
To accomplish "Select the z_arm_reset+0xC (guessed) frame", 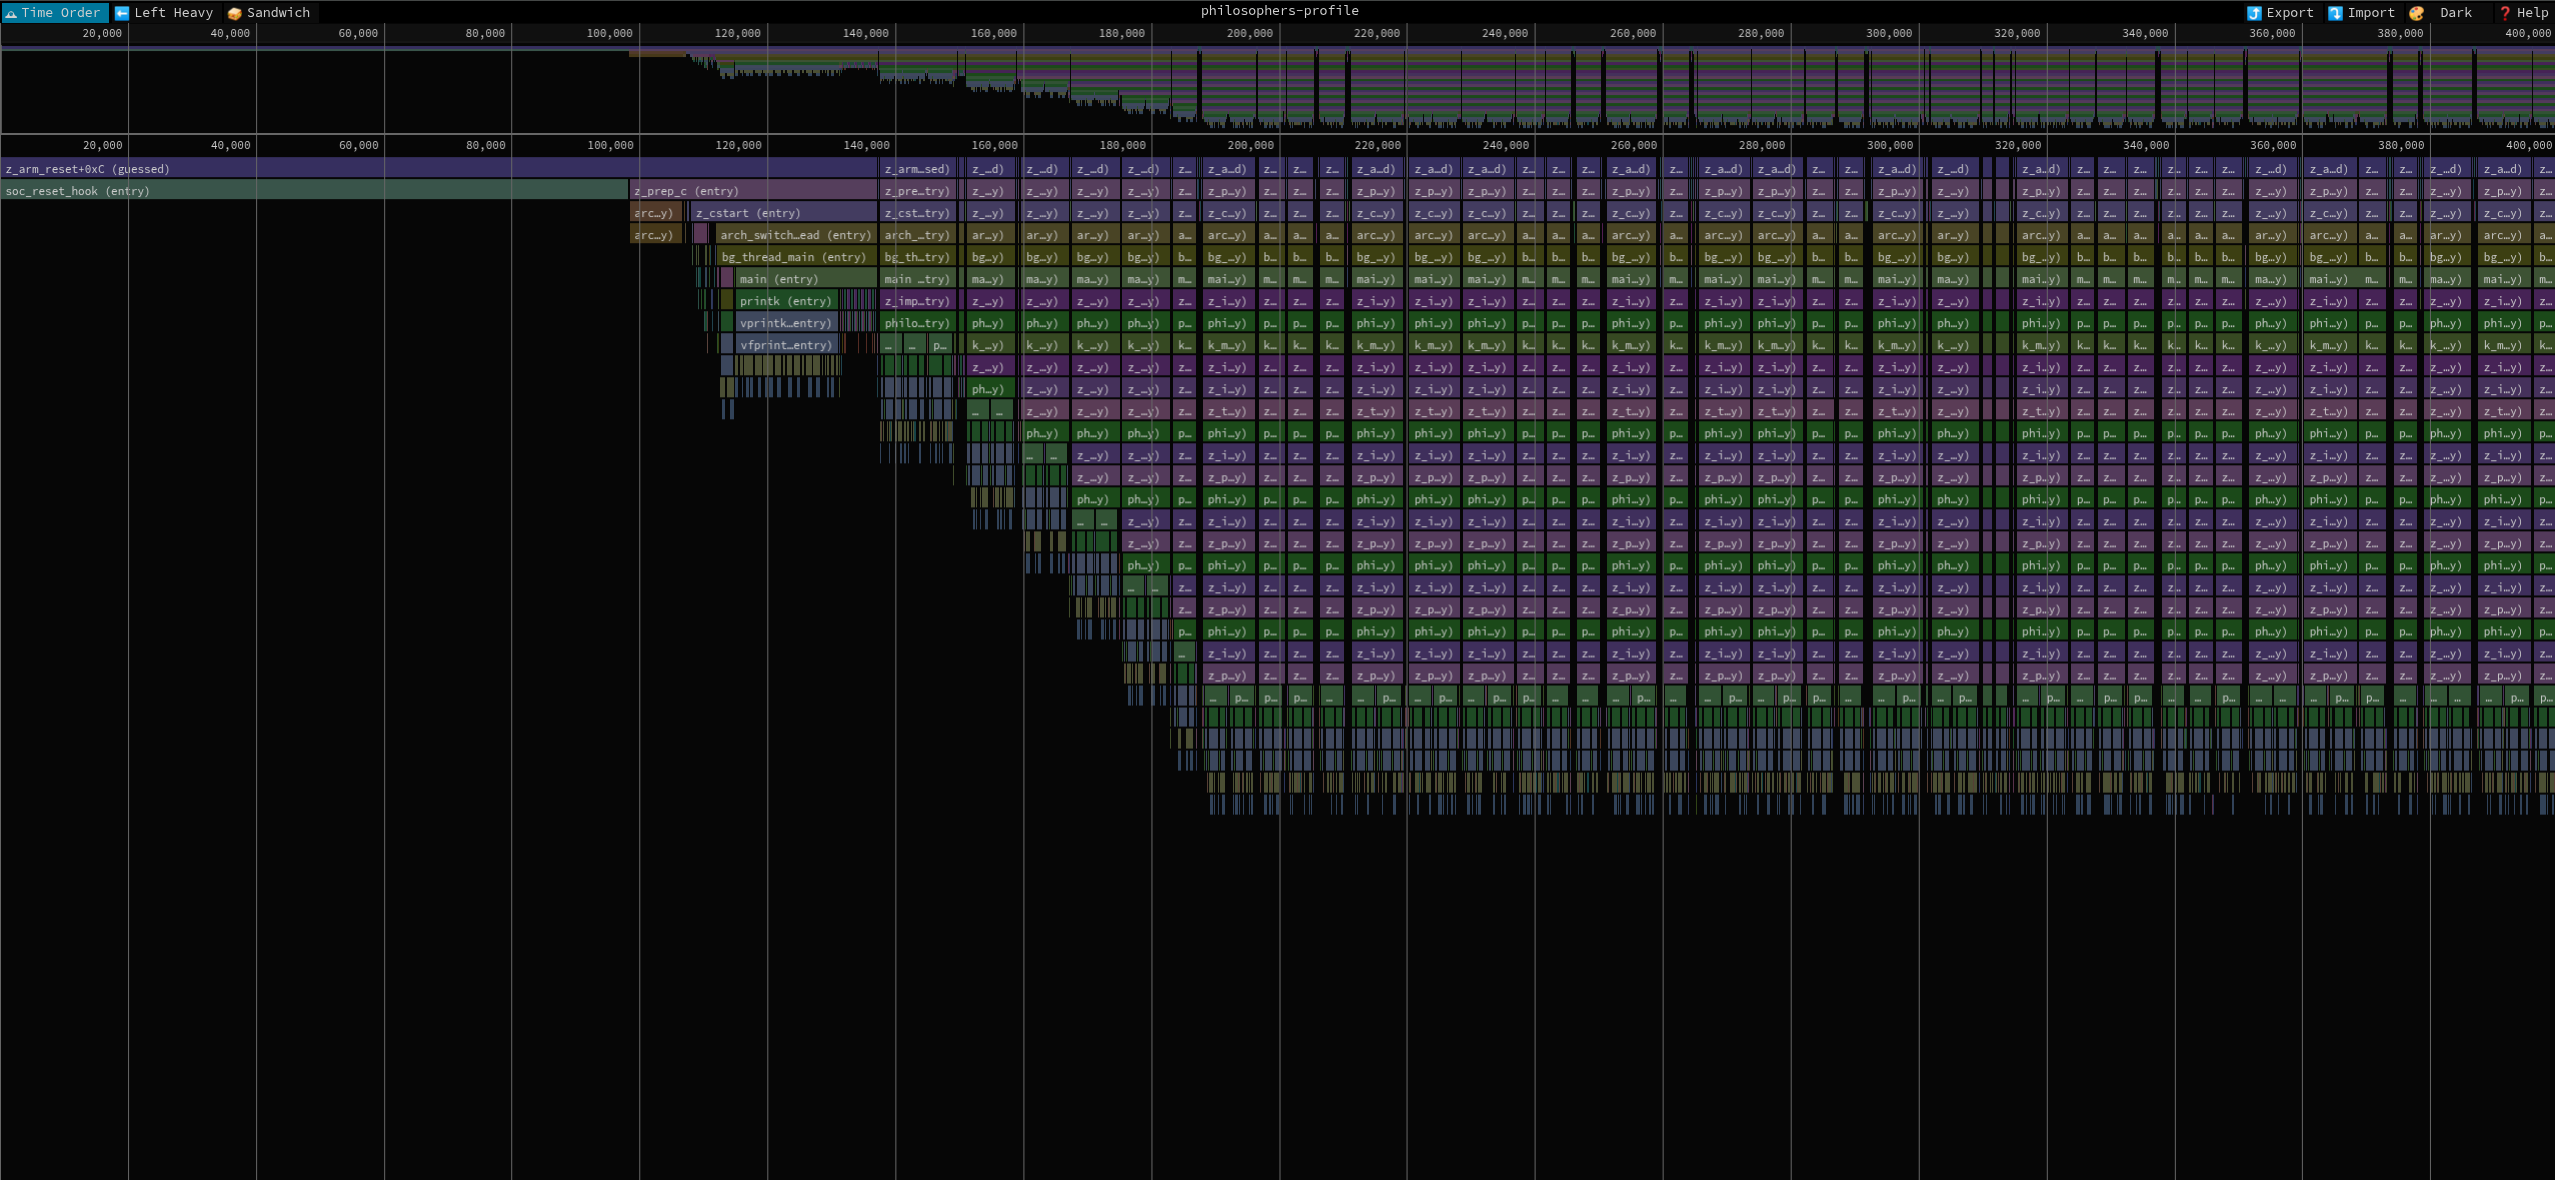I will pos(439,169).
